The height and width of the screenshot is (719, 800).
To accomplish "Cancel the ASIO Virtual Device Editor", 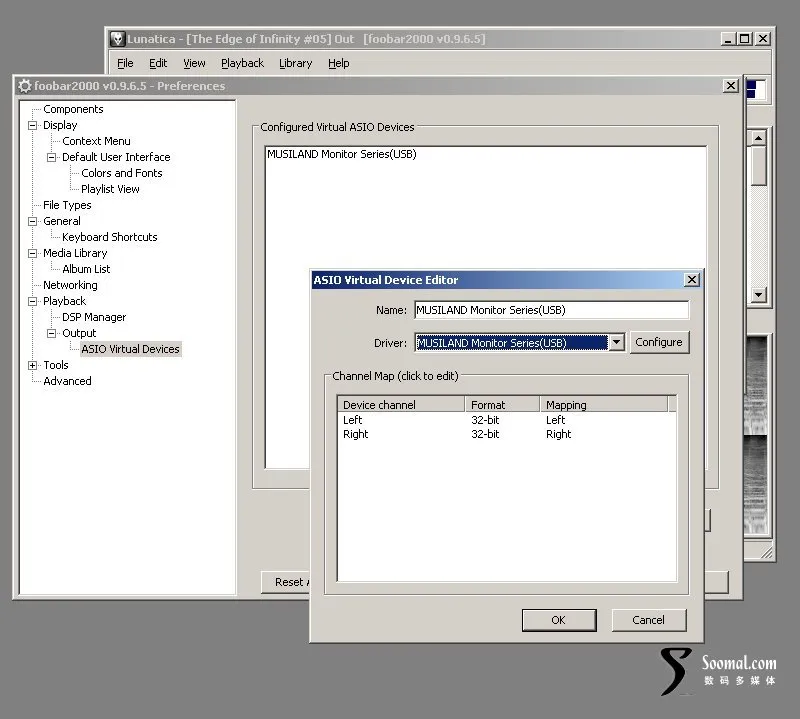I will point(648,620).
